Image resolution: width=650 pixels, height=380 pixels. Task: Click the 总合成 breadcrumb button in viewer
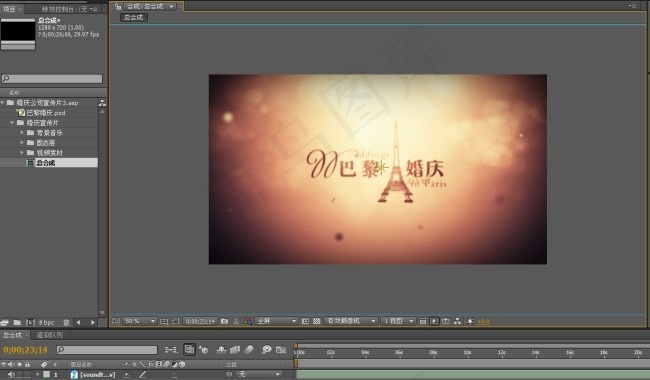133,17
